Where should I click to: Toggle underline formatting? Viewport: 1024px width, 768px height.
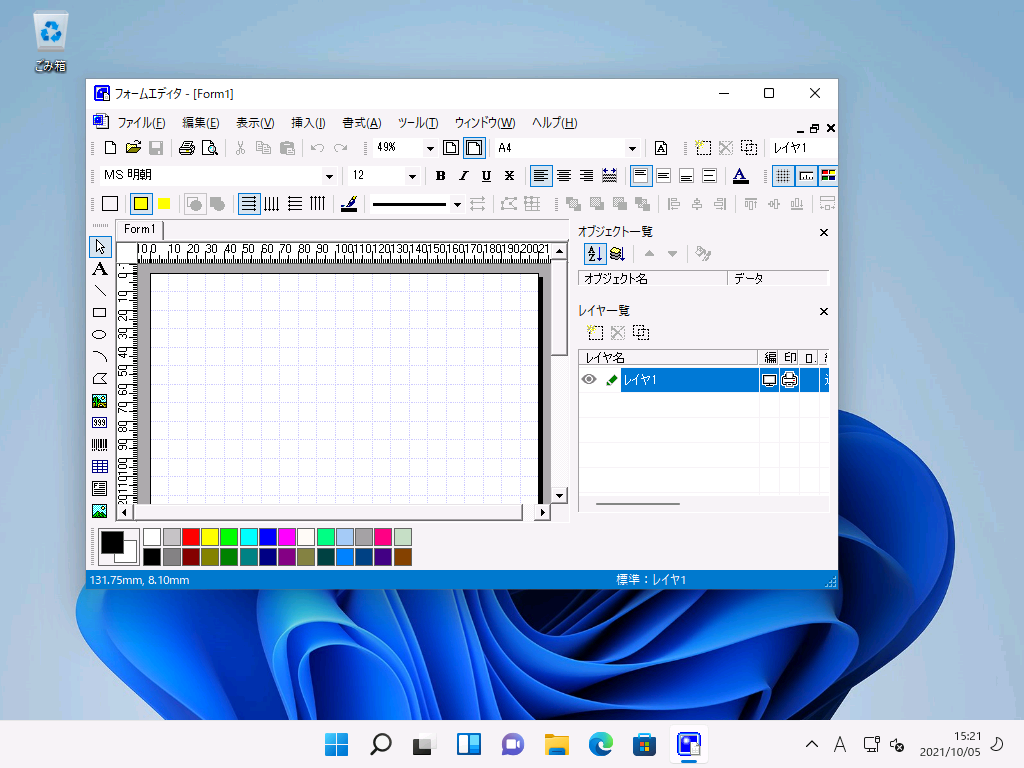487,175
